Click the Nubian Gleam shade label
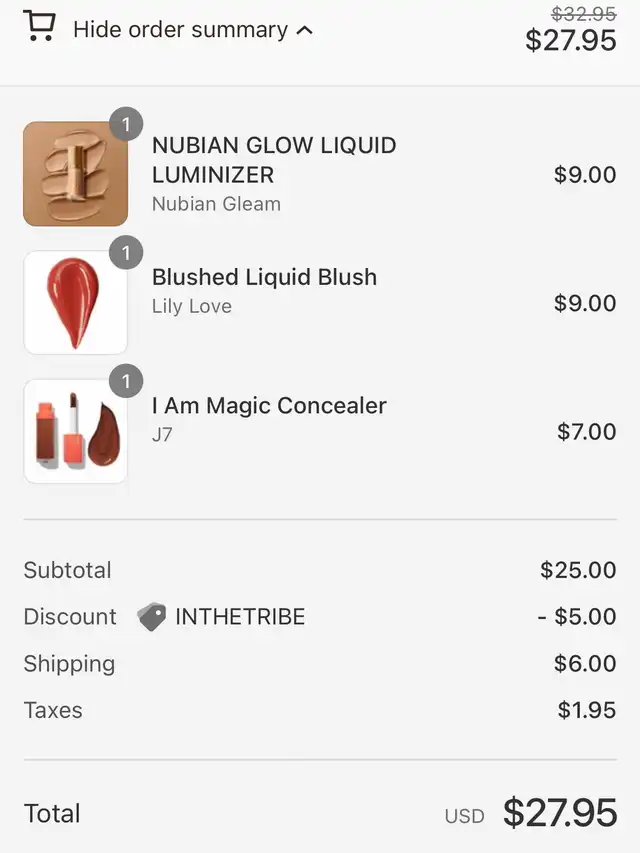This screenshot has height=853, width=640. coord(216,204)
